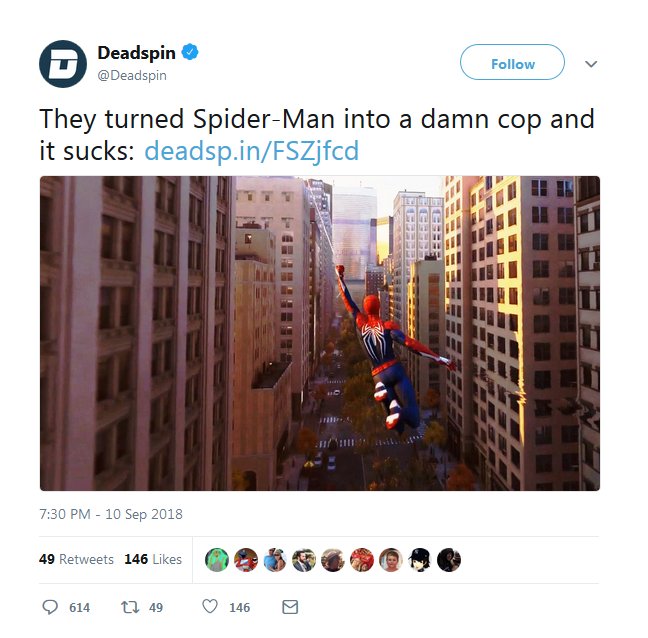Click the reply speech bubble icon
Viewport: 648px width, 638px height.
tap(50, 607)
